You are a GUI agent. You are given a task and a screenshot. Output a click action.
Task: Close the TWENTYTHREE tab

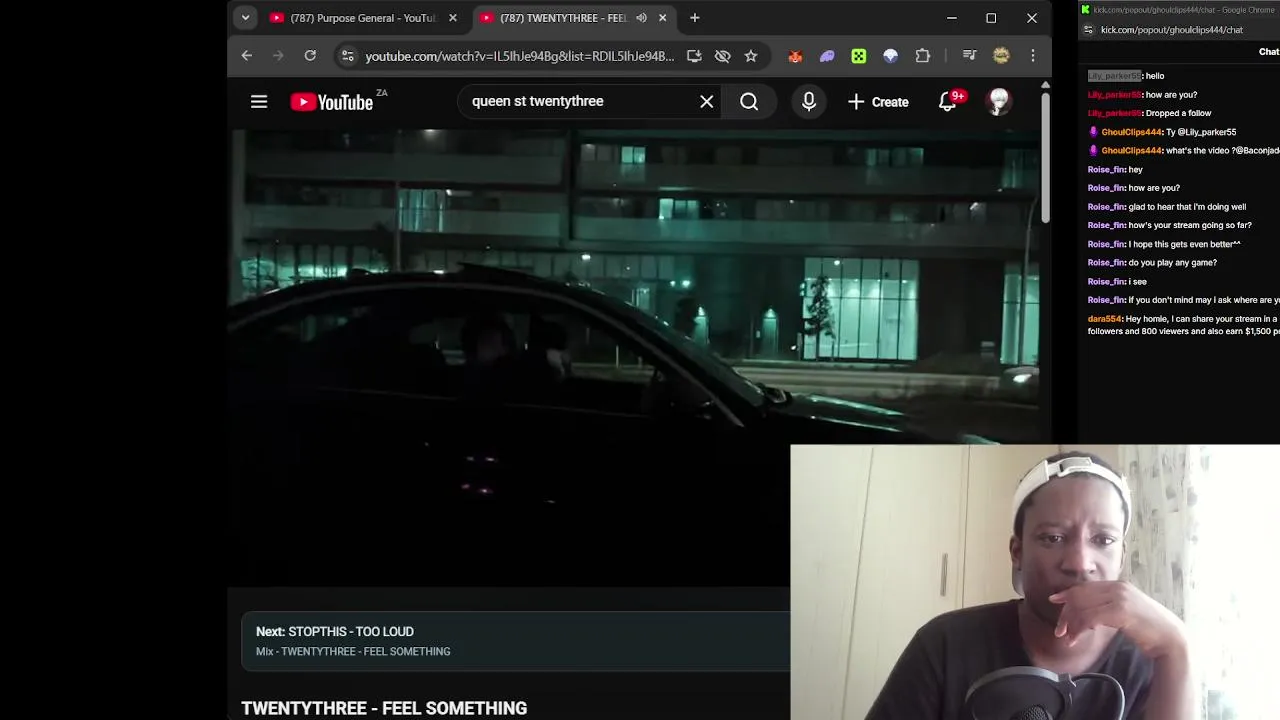[662, 18]
